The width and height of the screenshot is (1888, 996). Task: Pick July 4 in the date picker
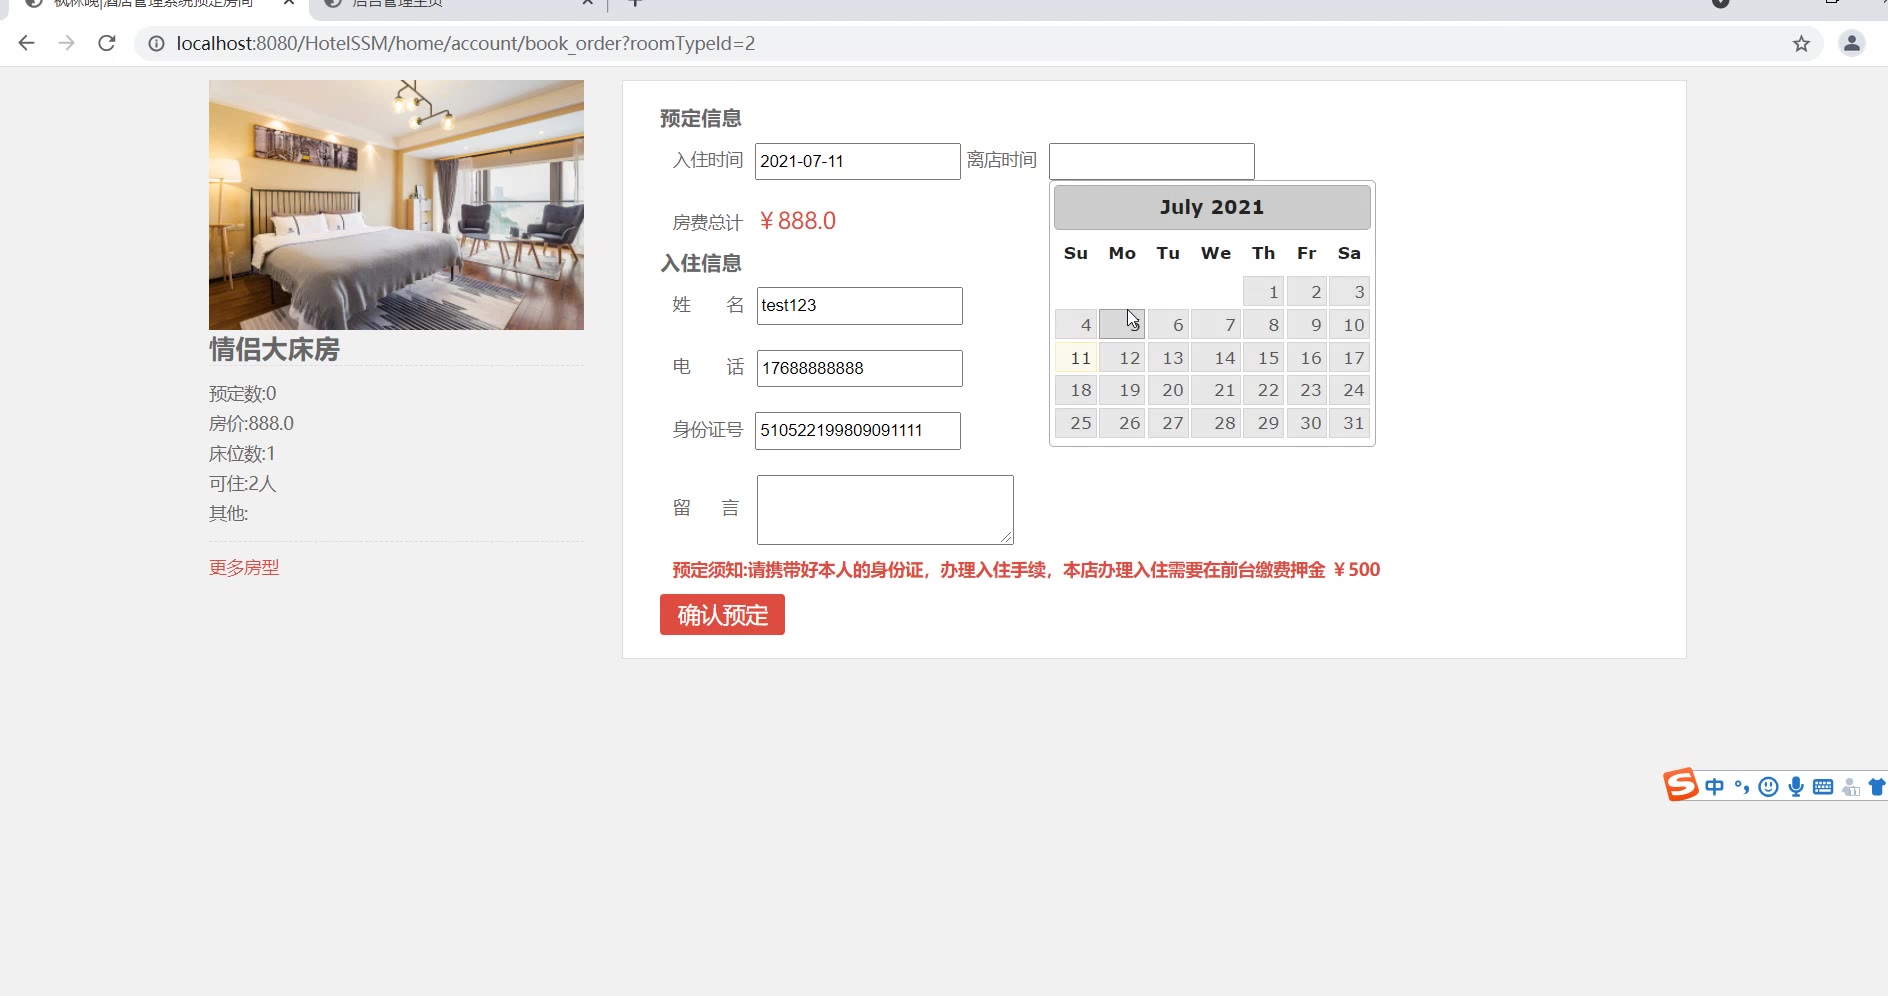1075,324
